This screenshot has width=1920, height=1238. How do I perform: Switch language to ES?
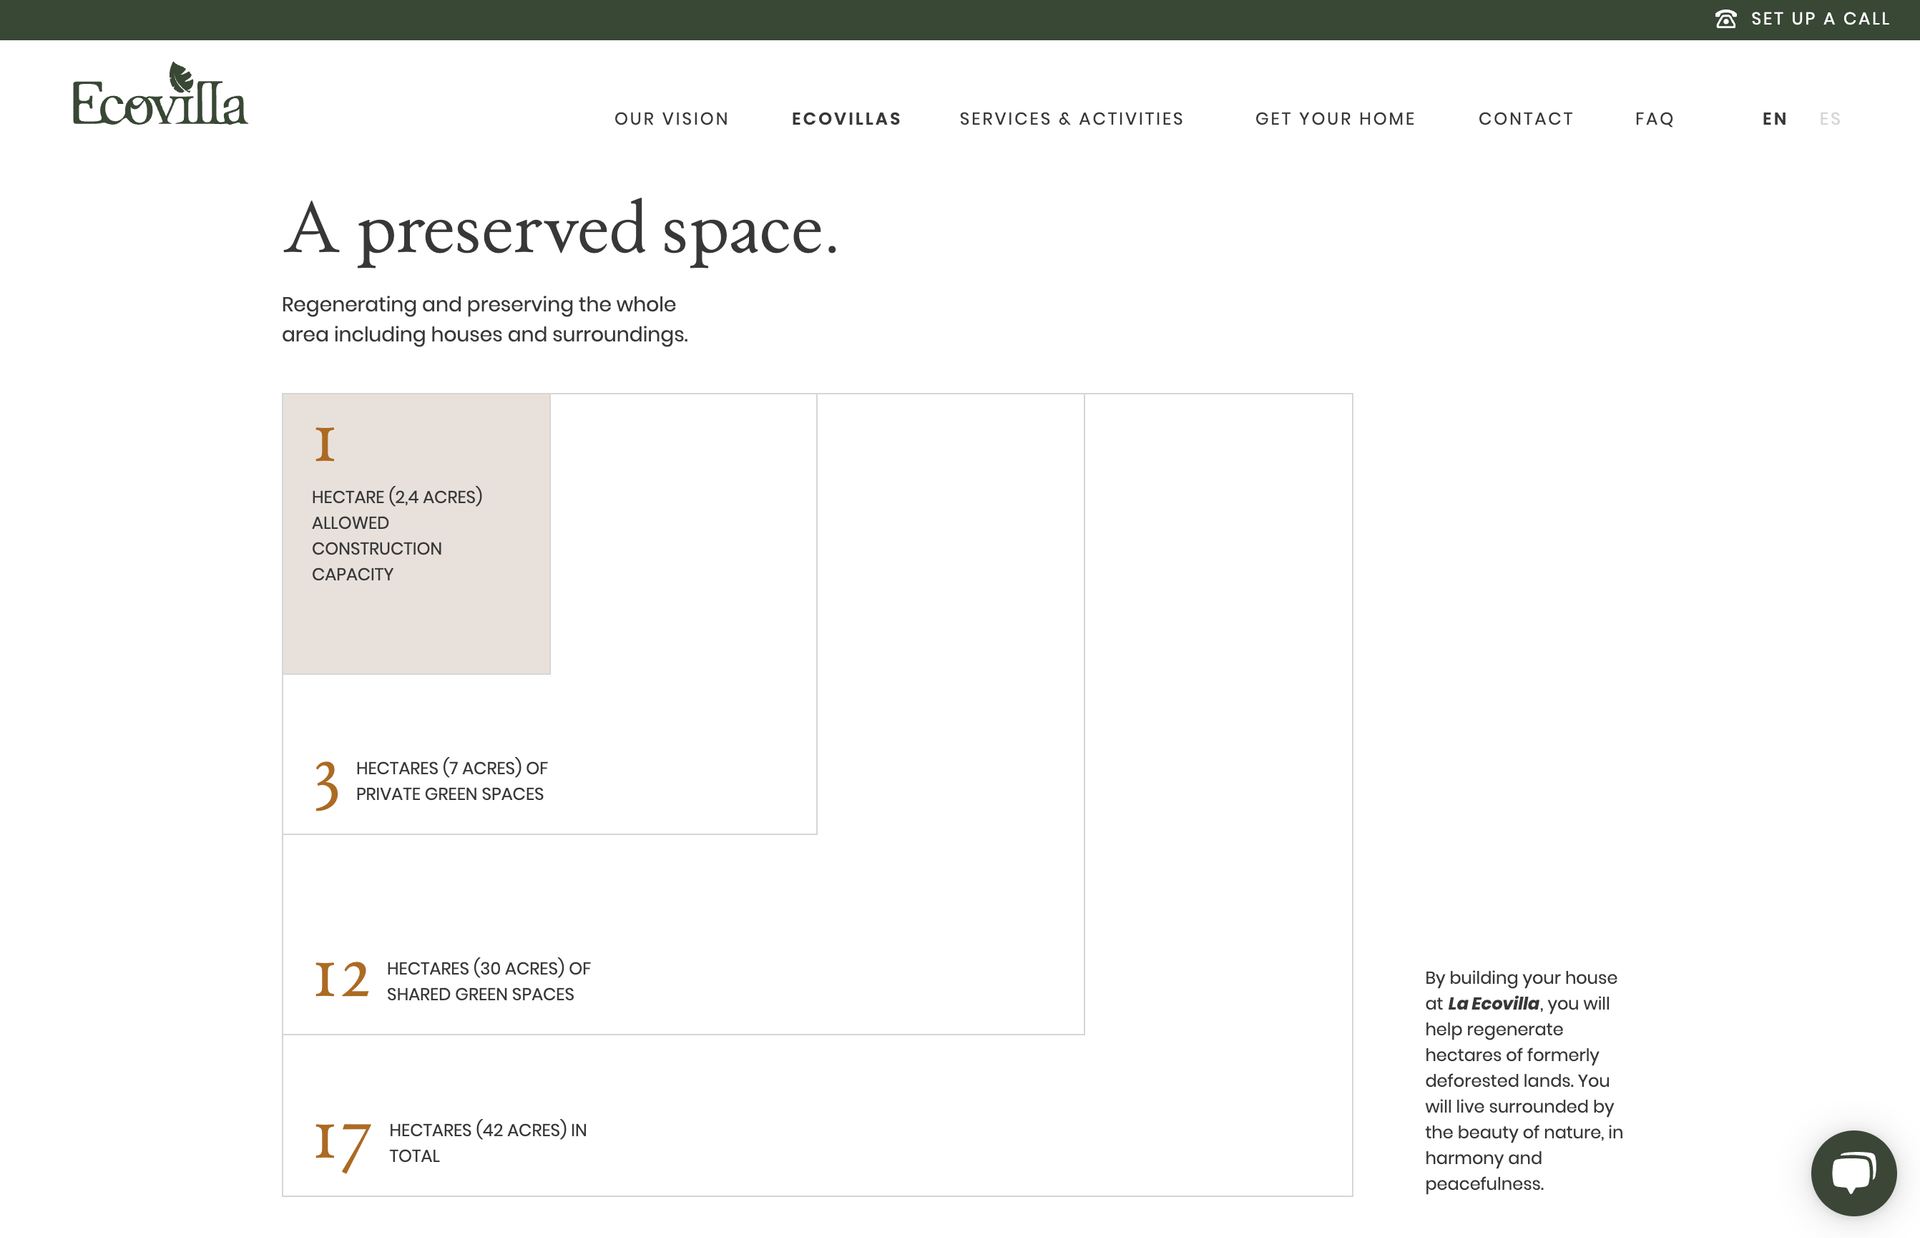tap(1830, 118)
